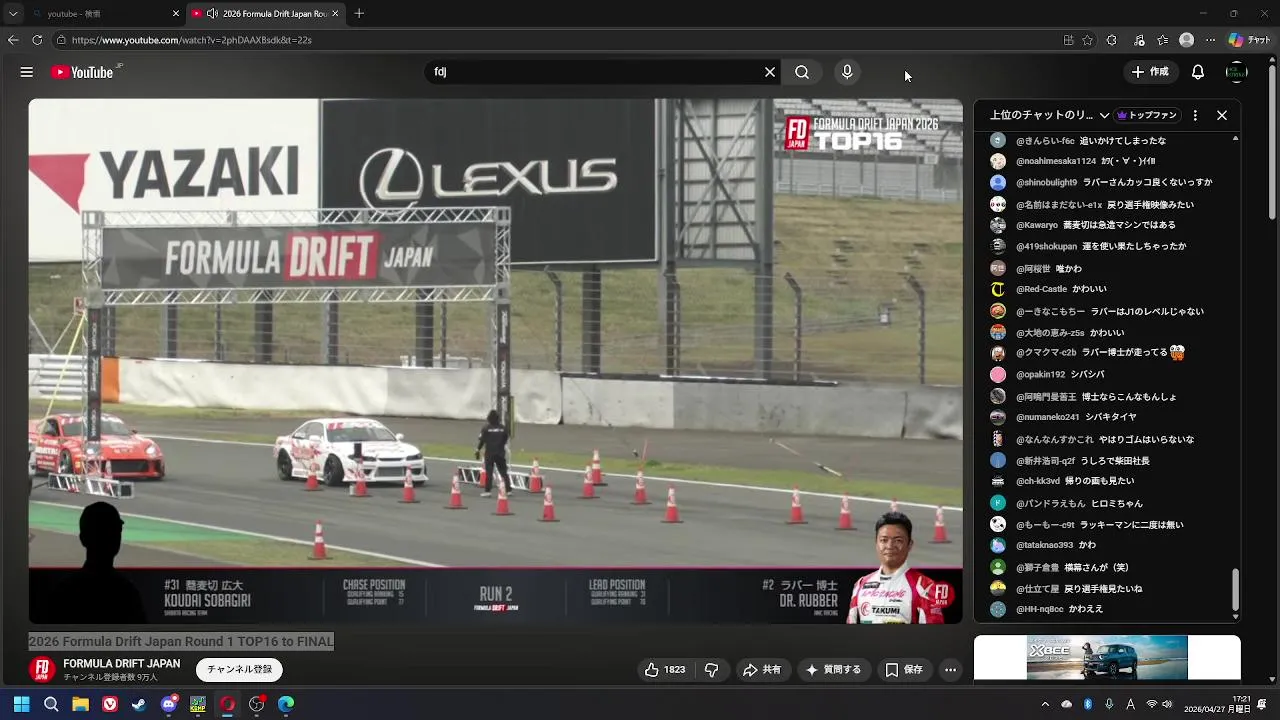This screenshot has height=720, width=1280.
Task: Select the address bar URL
Action: 192,40
